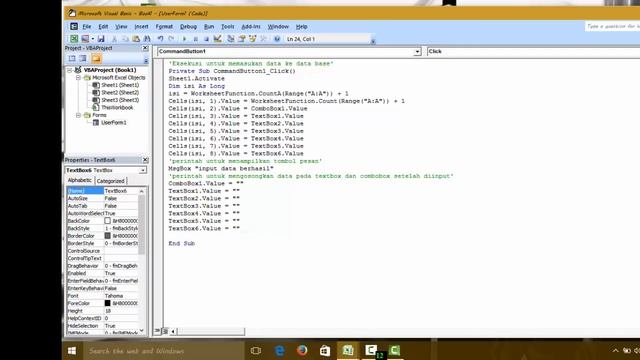Select Sheet3 (Sheet3) in project tree
Image resolution: width=640 pixels, height=360 pixels.
tap(120, 100)
